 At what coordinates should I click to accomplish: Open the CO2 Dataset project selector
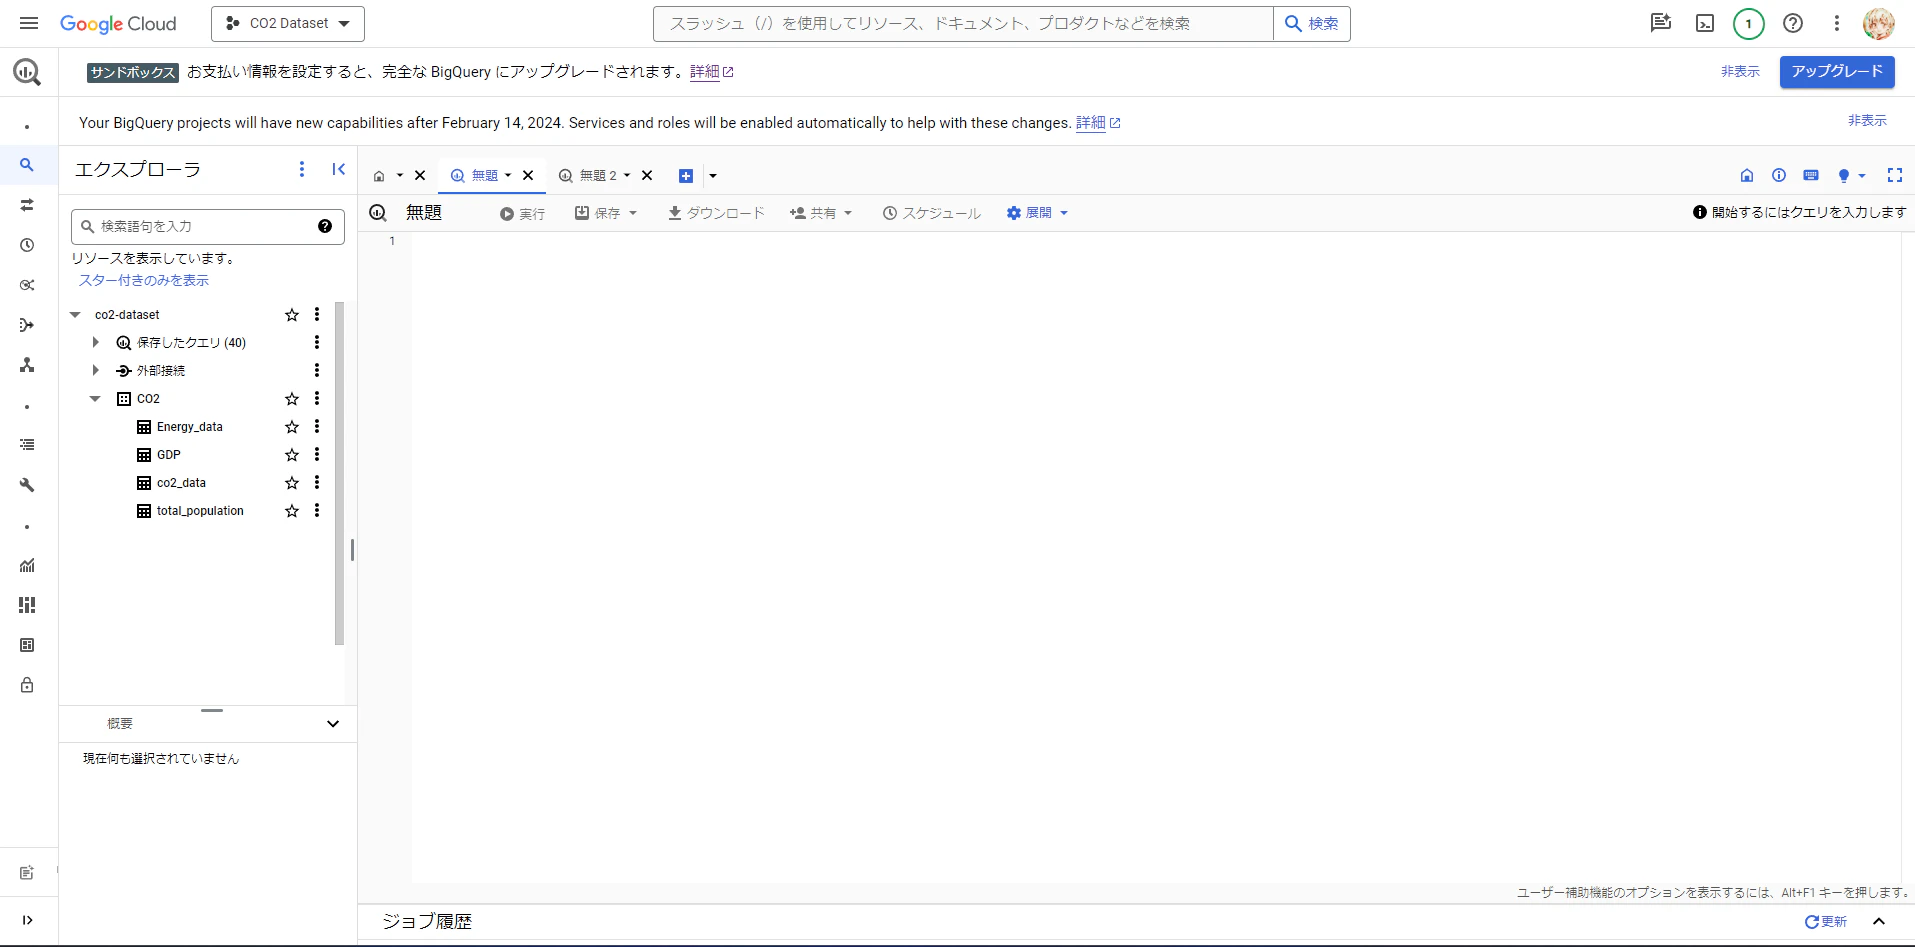[x=288, y=23]
